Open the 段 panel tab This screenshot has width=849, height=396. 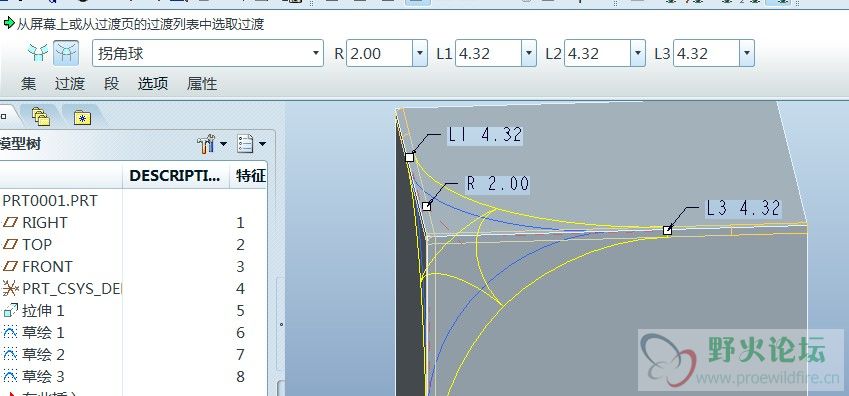tap(112, 83)
